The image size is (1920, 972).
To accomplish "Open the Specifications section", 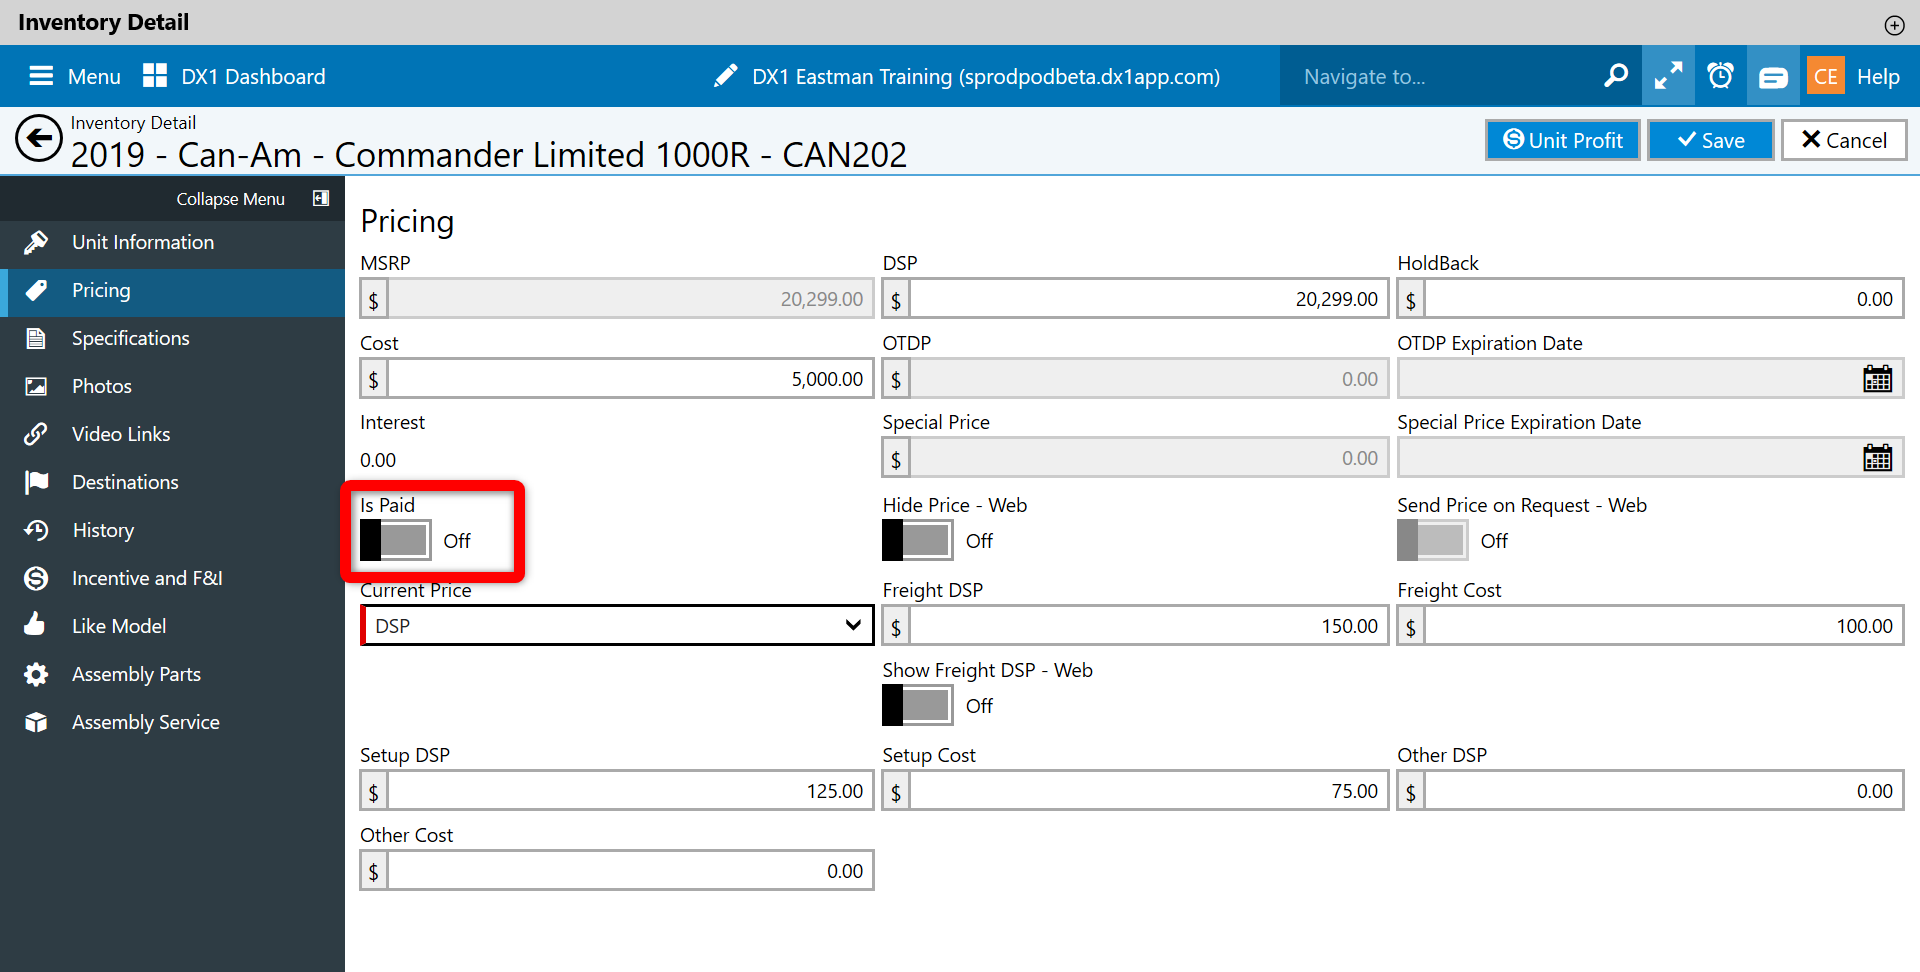I will (x=172, y=338).
